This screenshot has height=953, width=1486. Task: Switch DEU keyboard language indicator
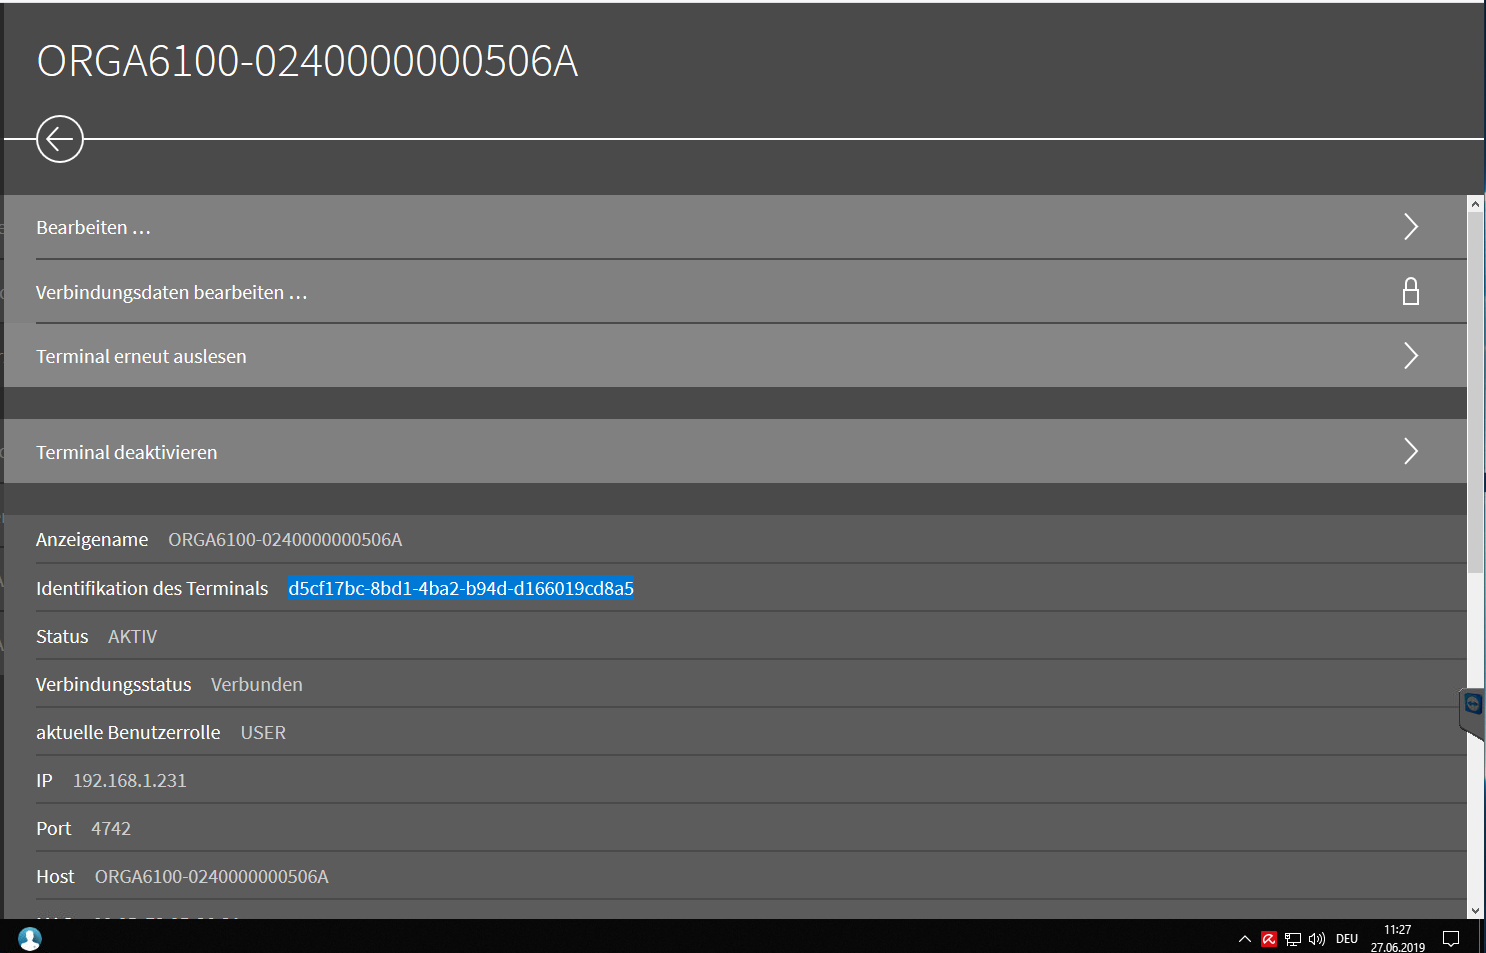pos(1347,939)
